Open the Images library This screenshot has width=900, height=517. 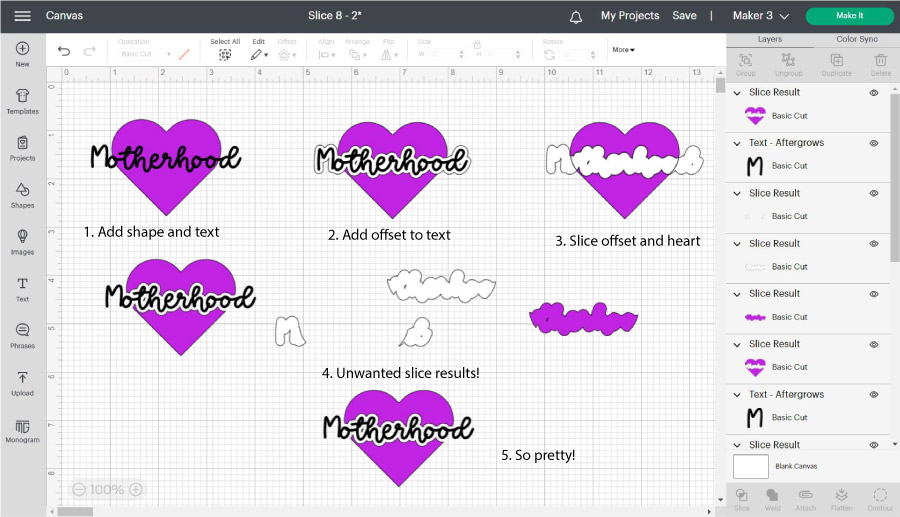coord(22,243)
